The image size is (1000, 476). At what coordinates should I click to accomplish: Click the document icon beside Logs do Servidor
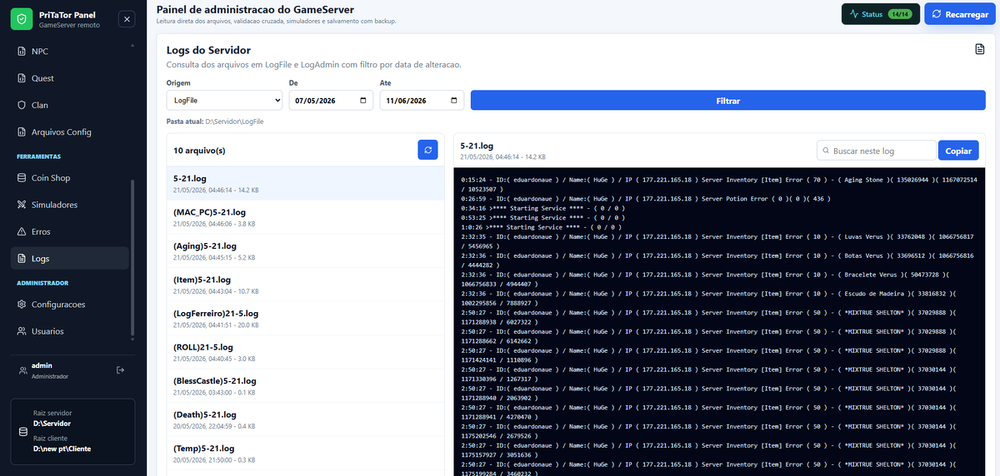pyautogui.click(x=980, y=50)
